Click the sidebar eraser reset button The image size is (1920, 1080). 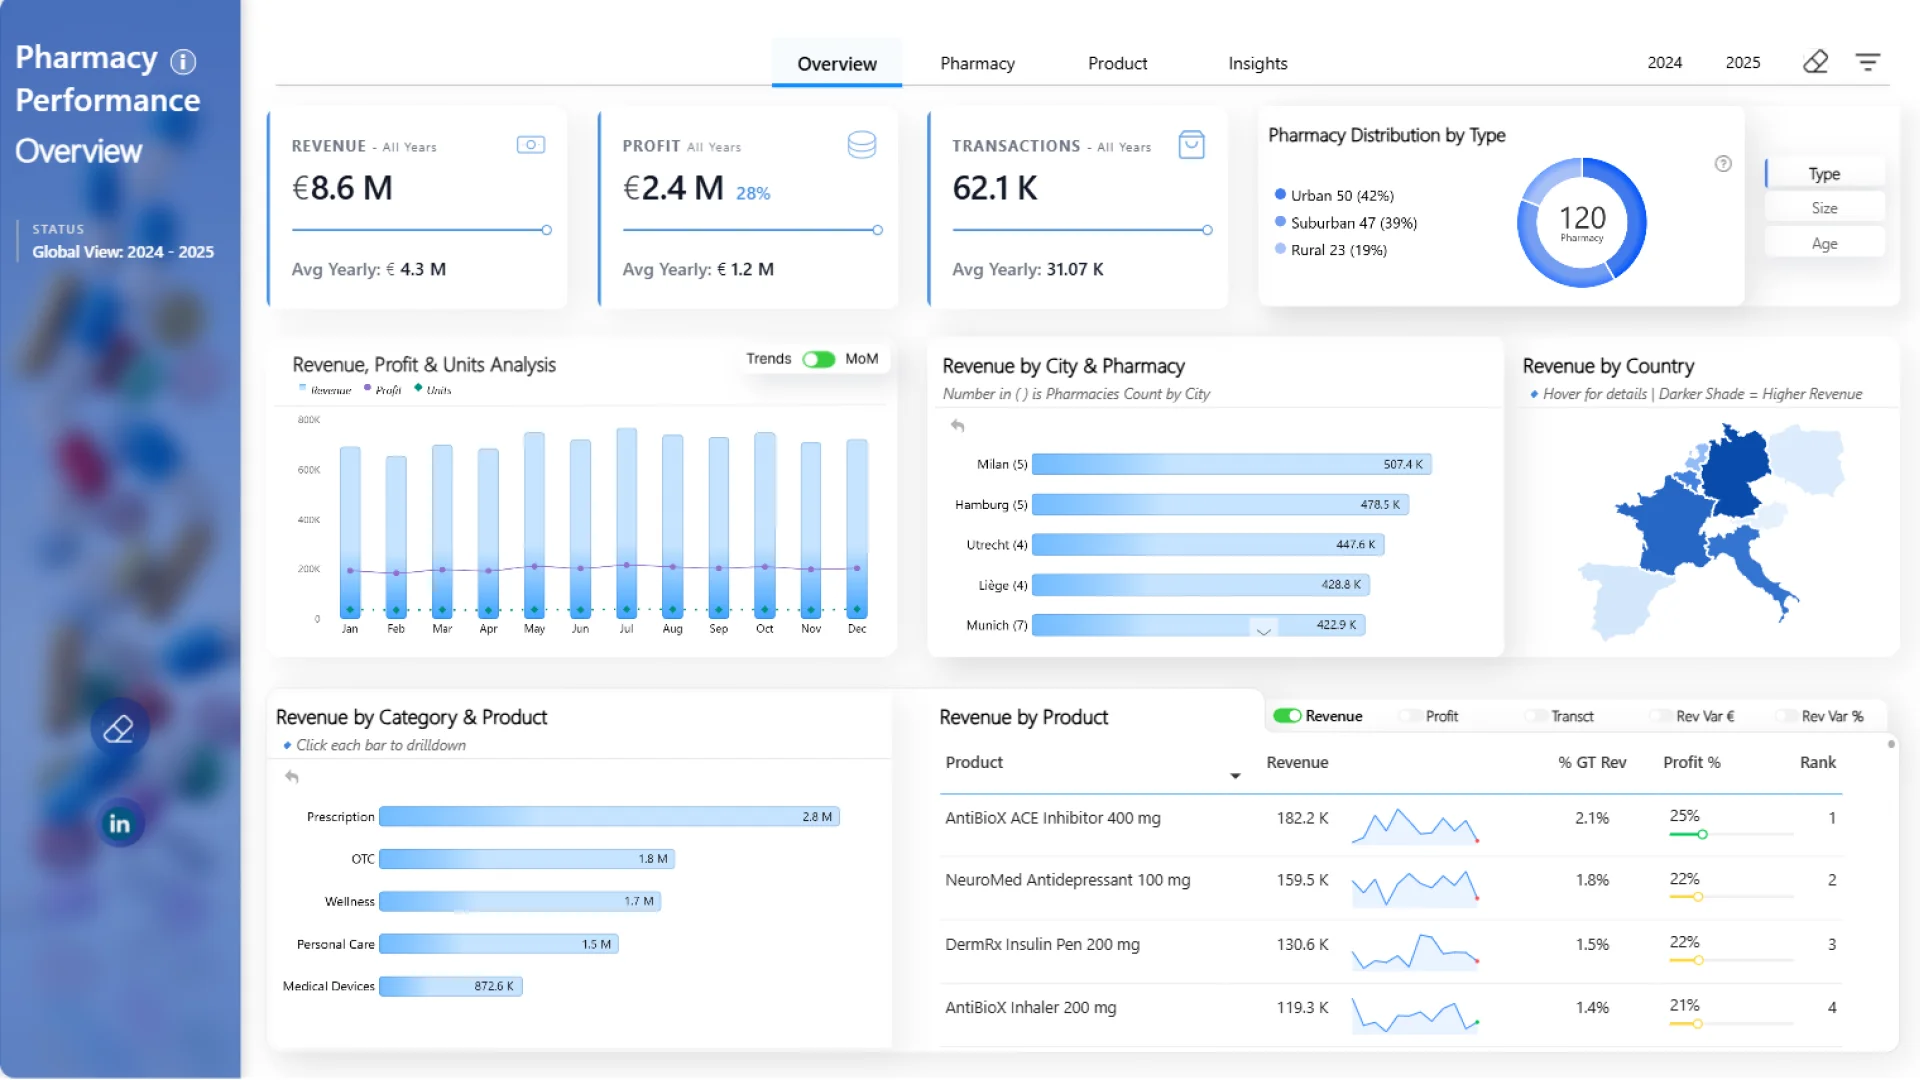[x=119, y=728]
